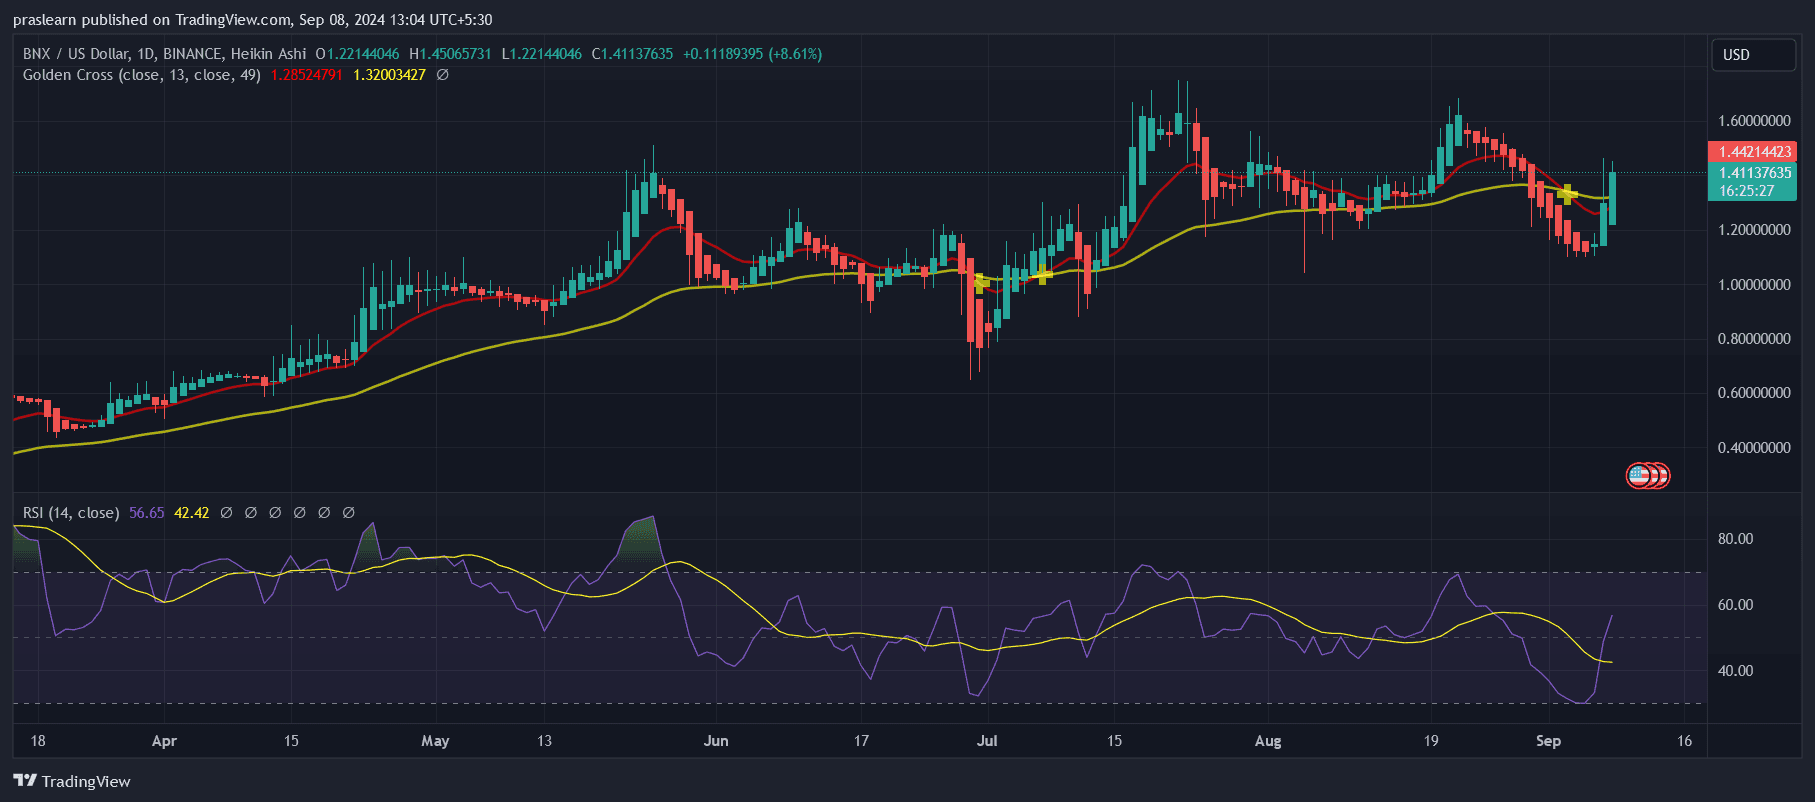The height and width of the screenshot is (802, 1815).
Task: Click the 16:25:27 bar countdown timer
Action: click(x=1746, y=191)
